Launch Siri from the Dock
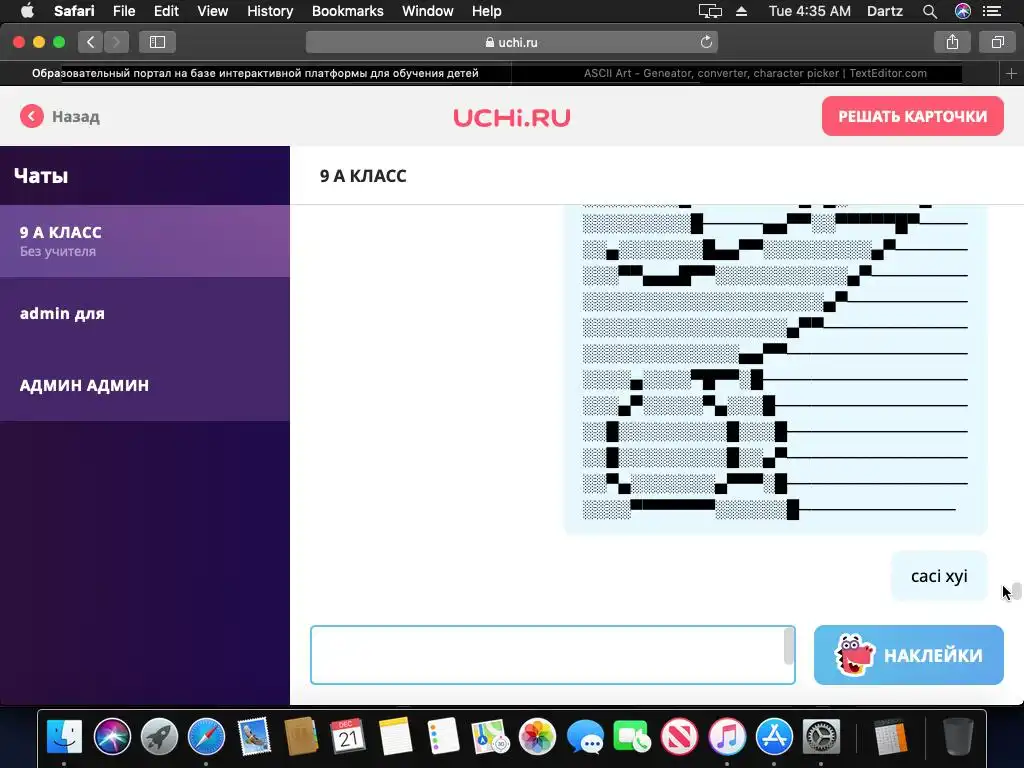The image size is (1024, 768). [112, 736]
